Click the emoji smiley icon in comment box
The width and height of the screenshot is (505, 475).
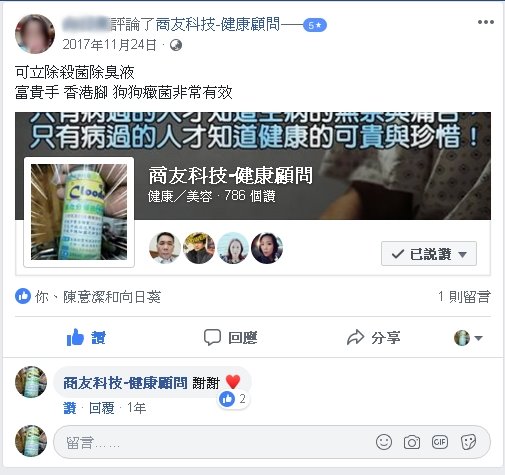[384, 442]
